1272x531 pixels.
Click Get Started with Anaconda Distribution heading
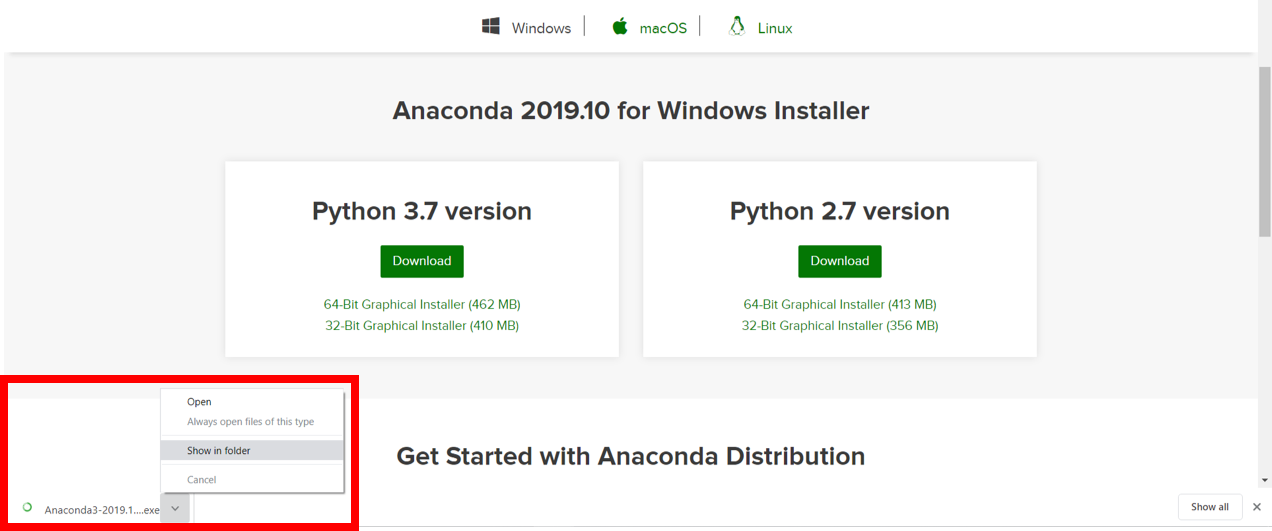pyautogui.click(x=631, y=457)
